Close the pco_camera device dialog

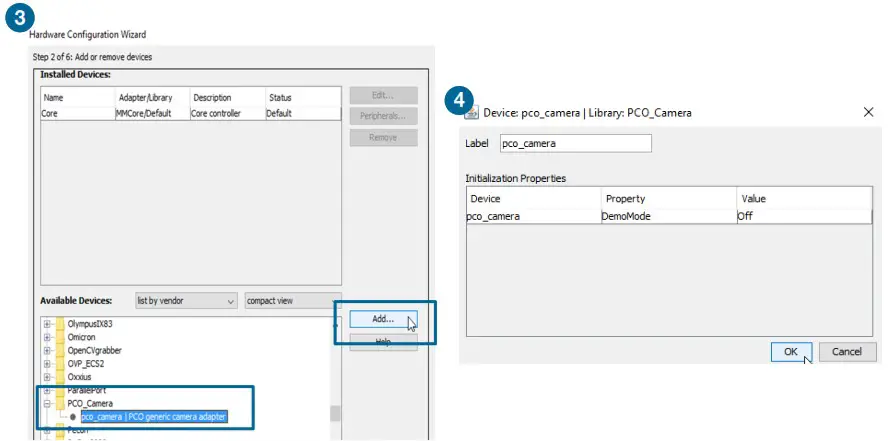coord(868,112)
